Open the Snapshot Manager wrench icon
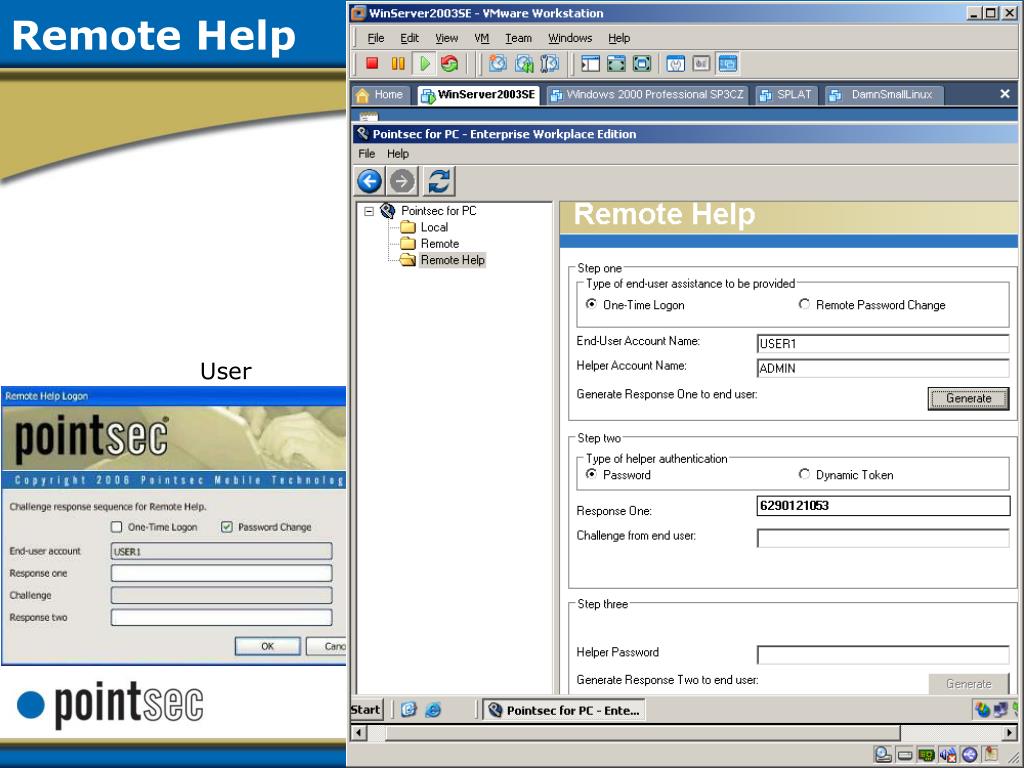The height and width of the screenshot is (768, 1024). click(550, 63)
